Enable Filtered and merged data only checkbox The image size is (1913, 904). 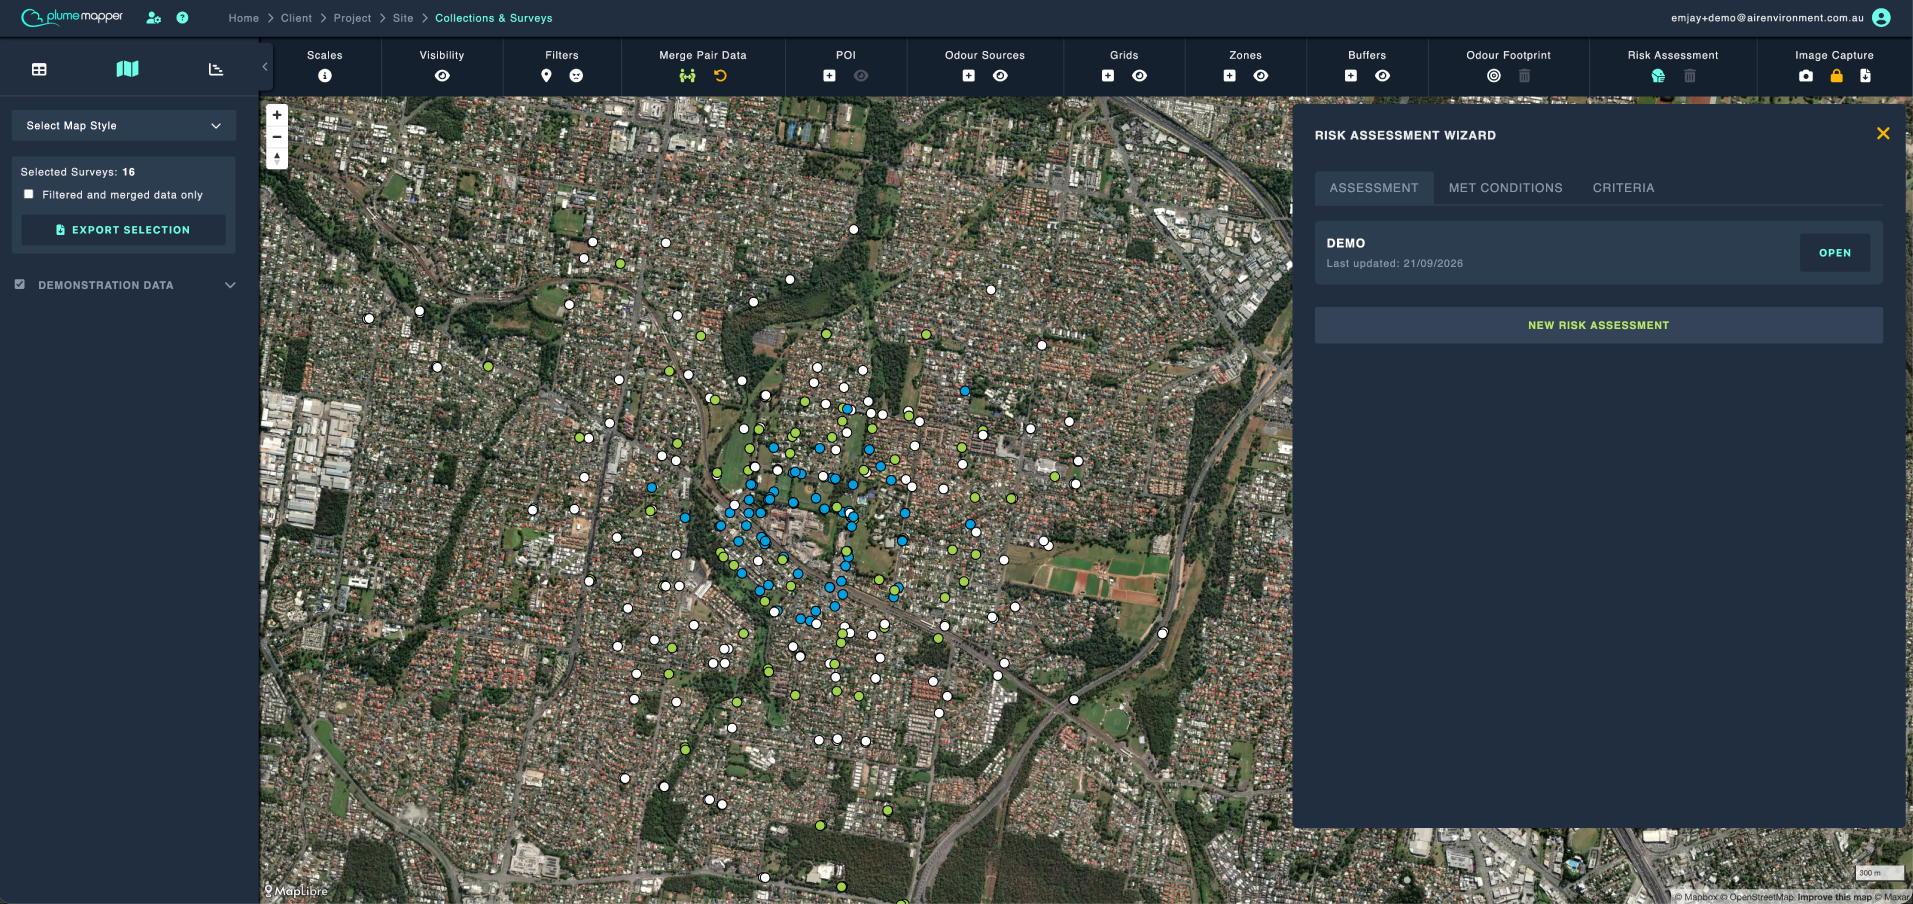(x=29, y=194)
